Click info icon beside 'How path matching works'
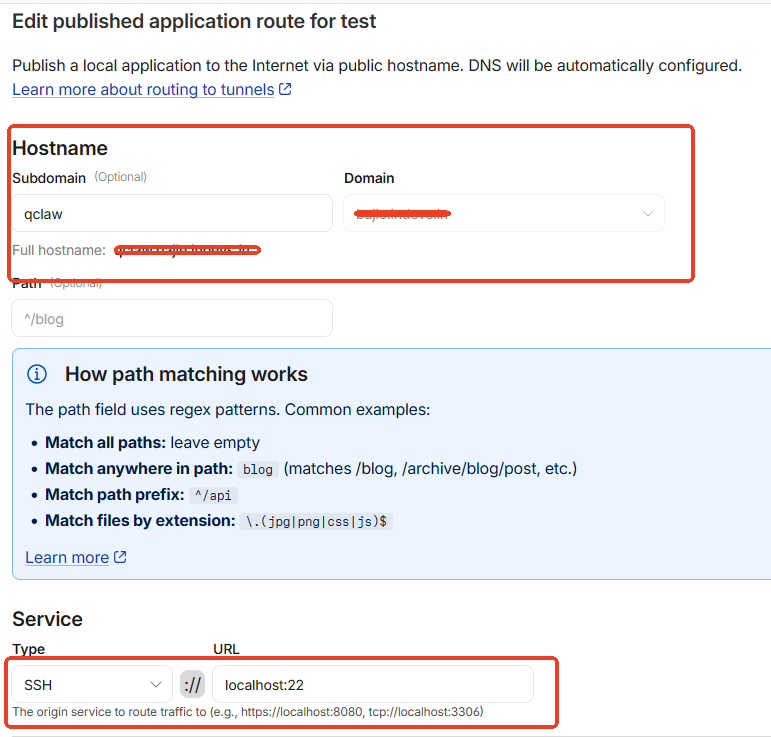 click(37, 374)
